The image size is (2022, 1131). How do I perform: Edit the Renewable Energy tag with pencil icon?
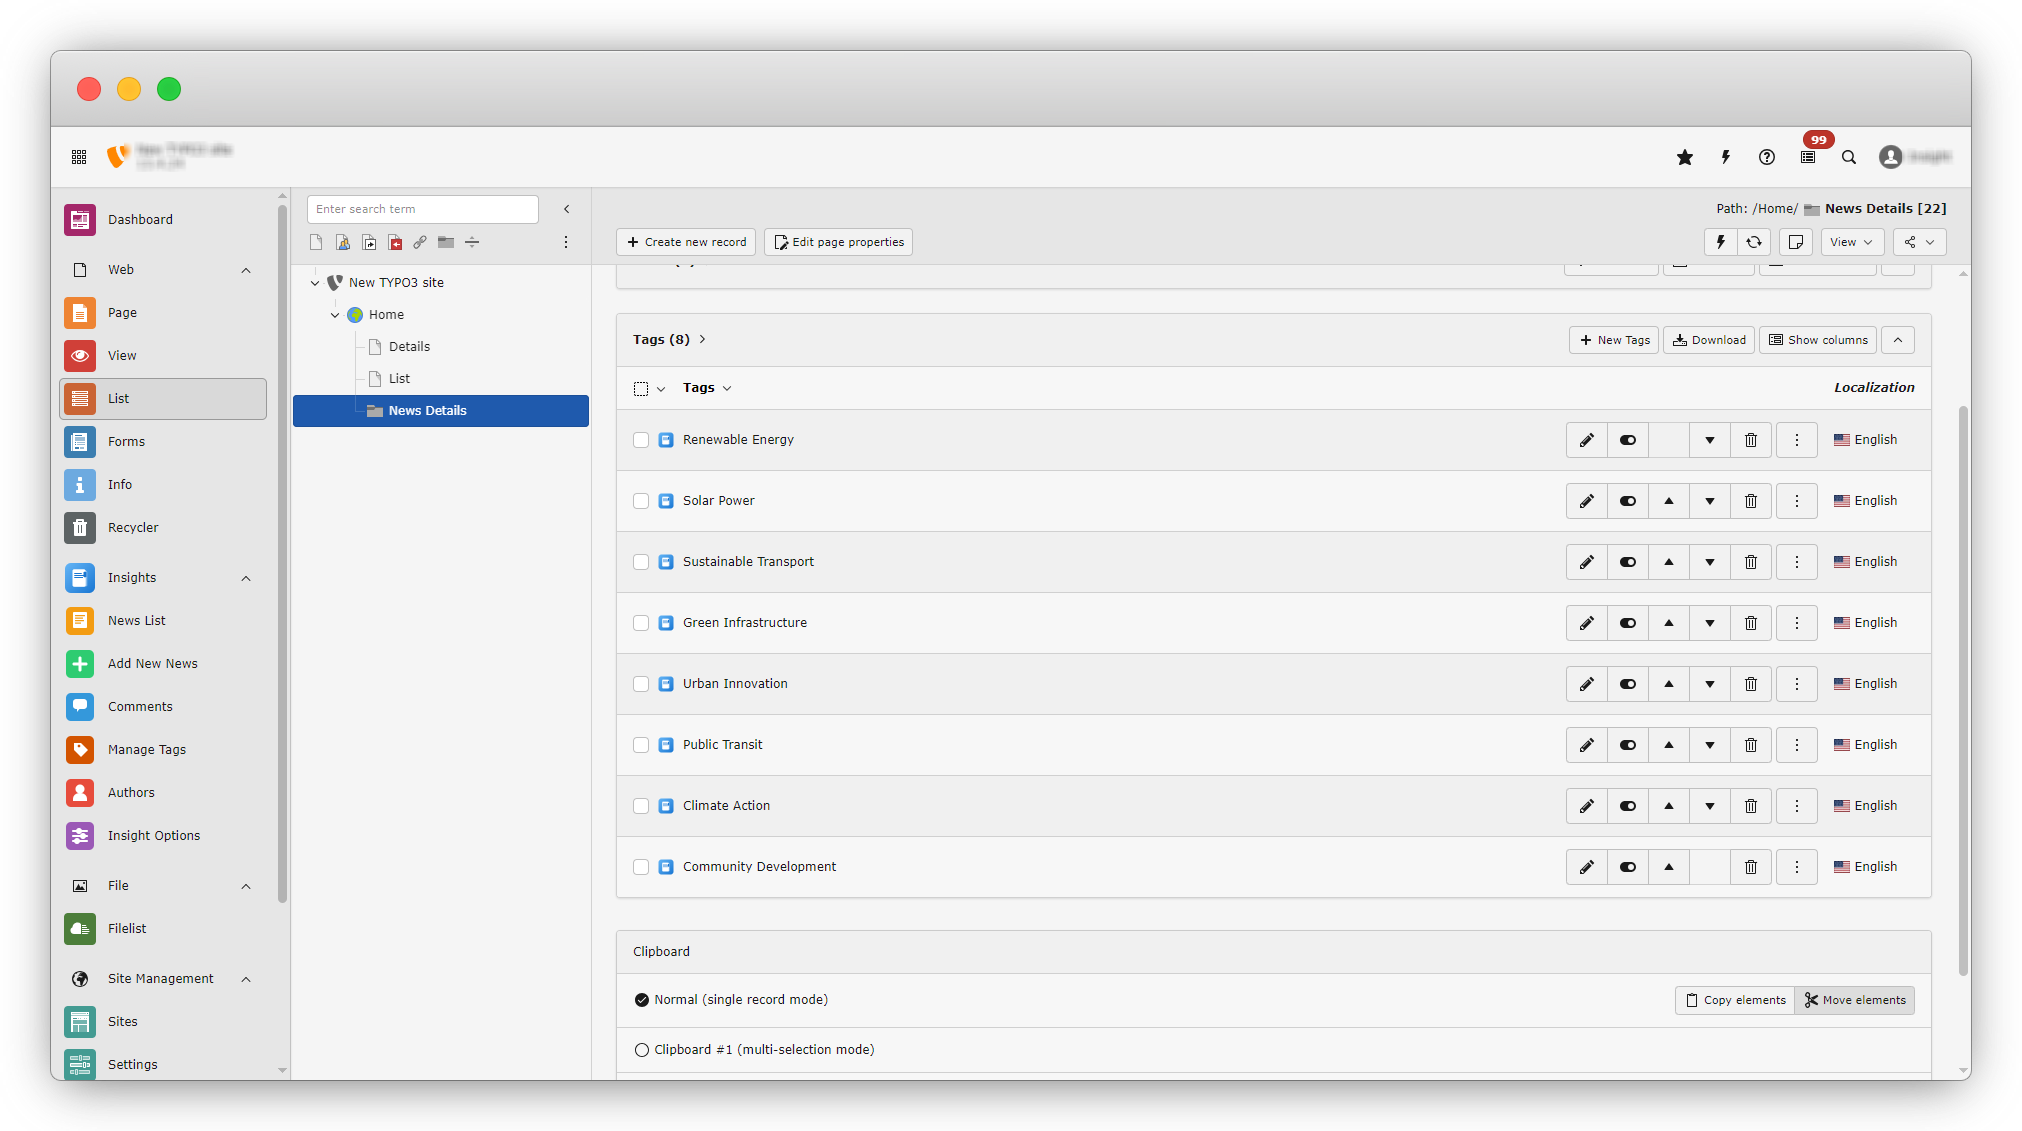pyautogui.click(x=1587, y=440)
